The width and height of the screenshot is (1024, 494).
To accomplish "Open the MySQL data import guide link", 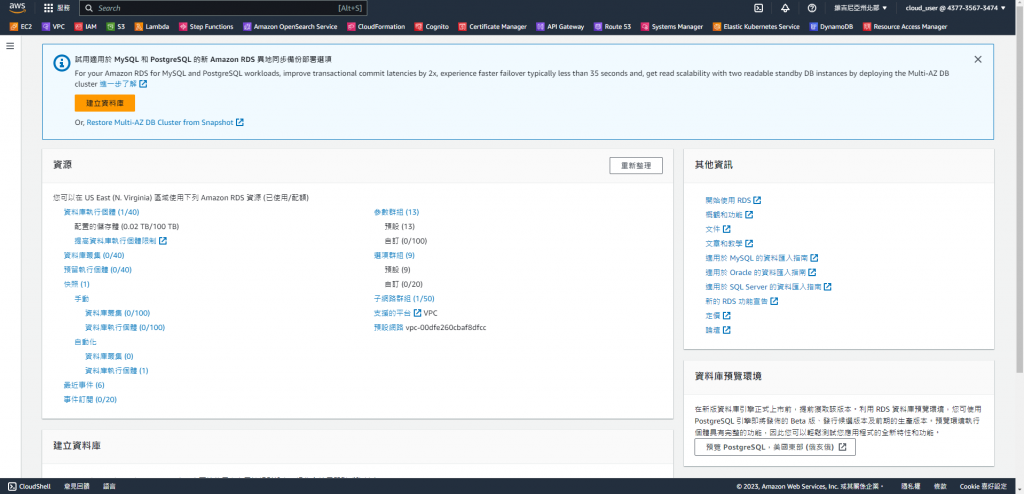I will click(x=761, y=257).
